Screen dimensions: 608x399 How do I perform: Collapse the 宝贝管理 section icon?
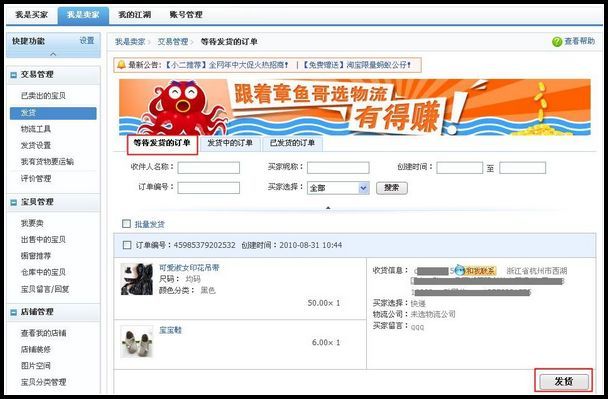pos(14,202)
